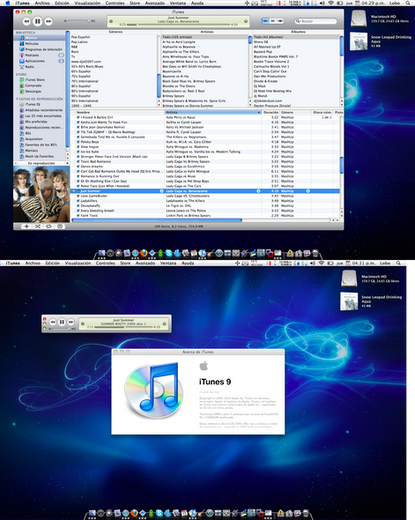Uncheck the I Kissed A Barbie Girl checkbox
Image resolution: width=415 pixels, height=520 pixels.
(x=78, y=117)
